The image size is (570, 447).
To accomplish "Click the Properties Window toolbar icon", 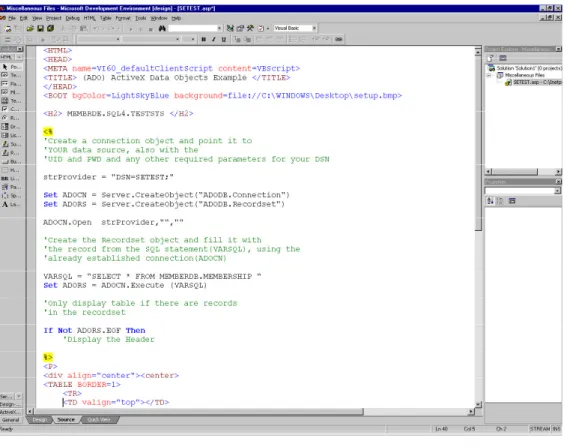I will coord(240,28).
